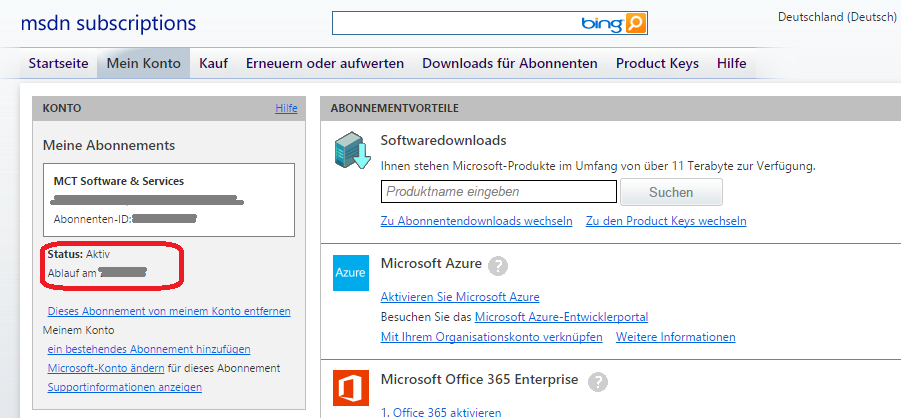Click the Hilfe link in Konto panel

pos(286,108)
